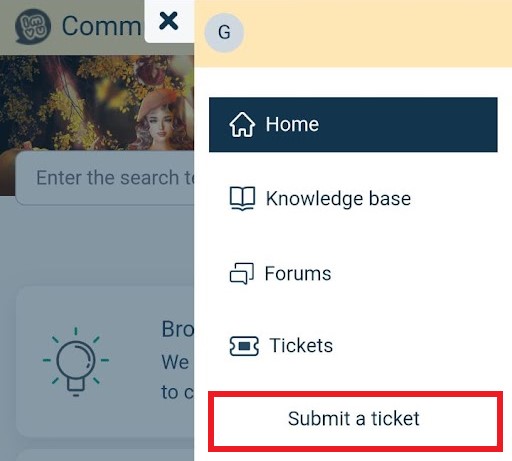Click the dimmed page background overlay
Image resolution: width=512 pixels, height=461 pixels.
(97, 247)
